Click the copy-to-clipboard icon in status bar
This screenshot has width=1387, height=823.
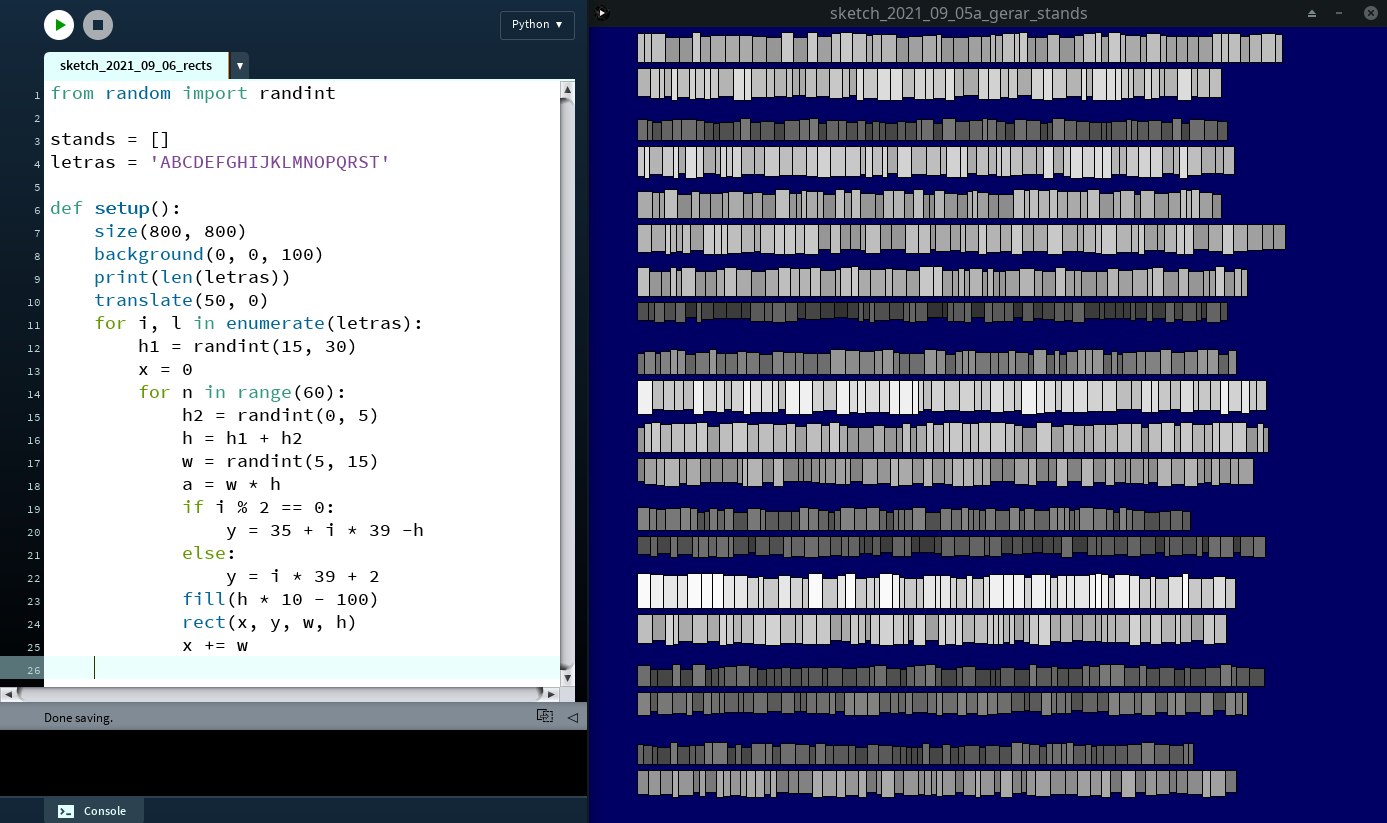544,716
